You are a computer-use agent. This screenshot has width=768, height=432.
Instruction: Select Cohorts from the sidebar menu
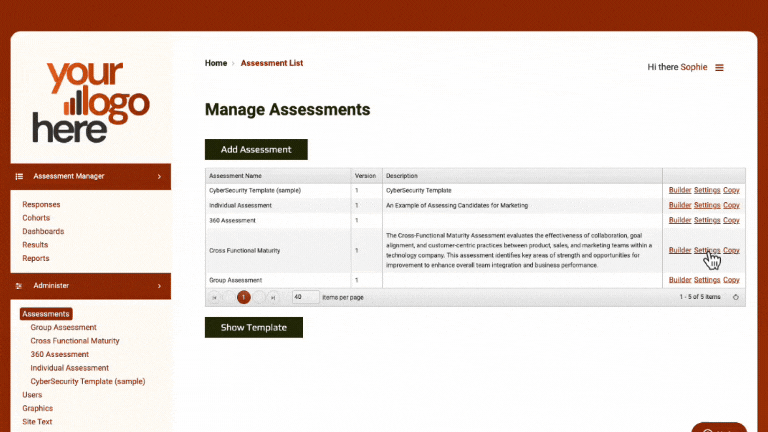coord(36,218)
